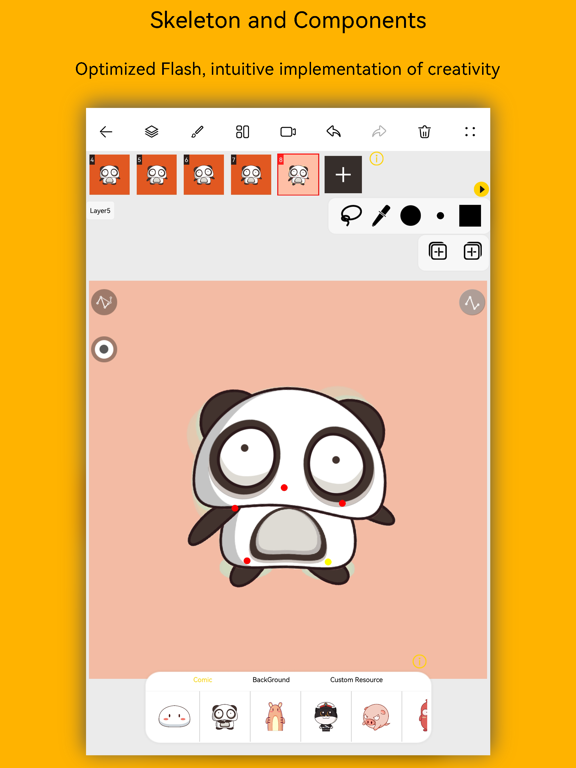Pick the panda character resource

coord(225,717)
